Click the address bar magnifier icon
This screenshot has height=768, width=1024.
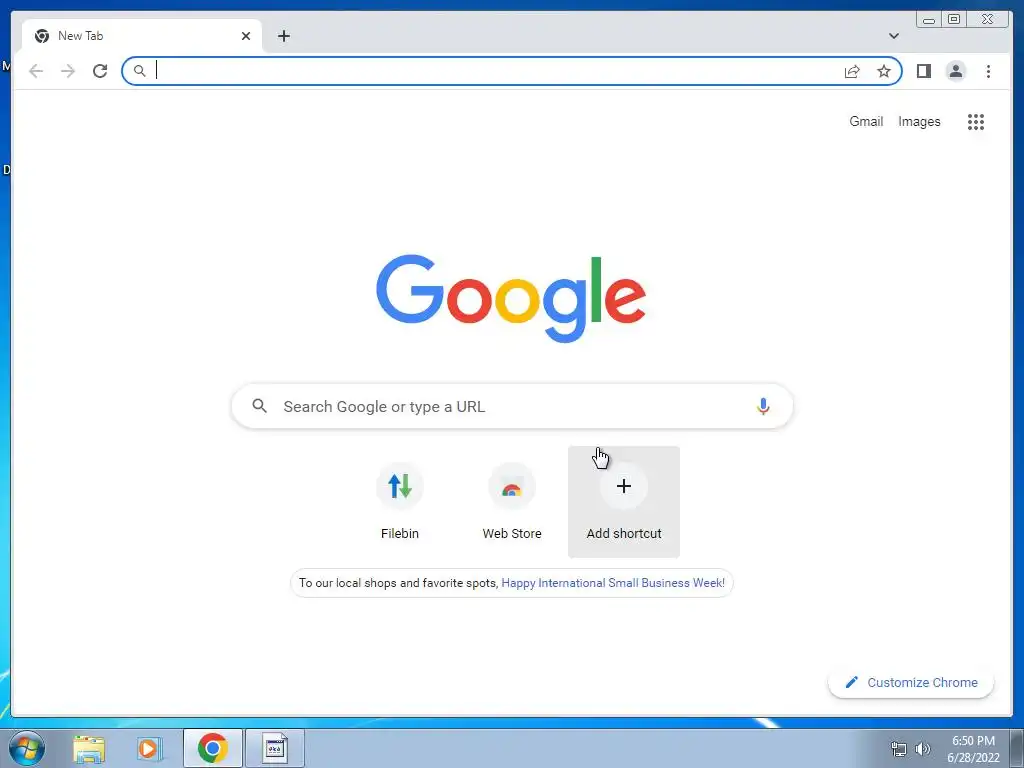[139, 71]
